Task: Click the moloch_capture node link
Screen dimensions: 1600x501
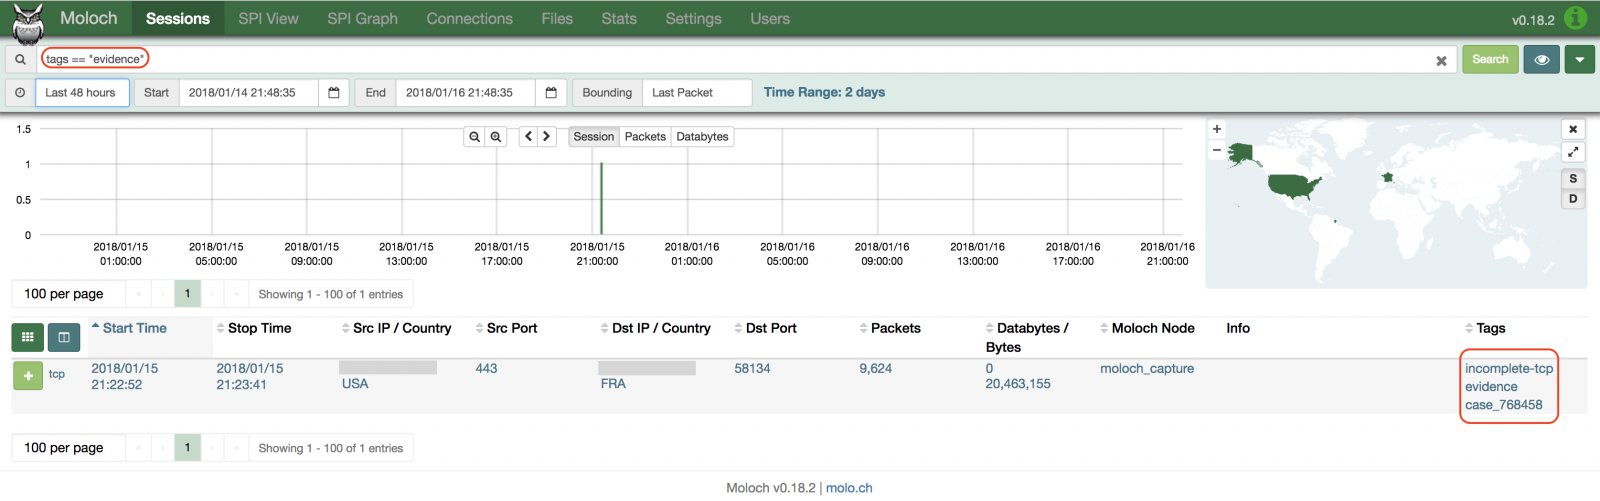Action: 1147,368
